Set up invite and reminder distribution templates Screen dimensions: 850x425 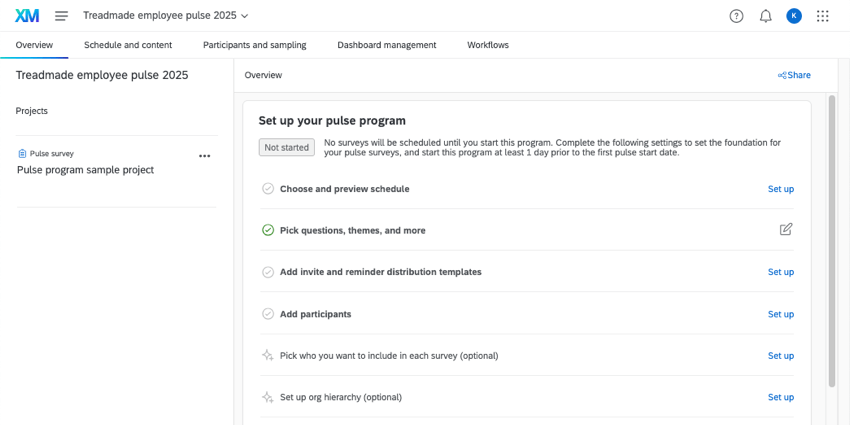click(x=780, y=272)
